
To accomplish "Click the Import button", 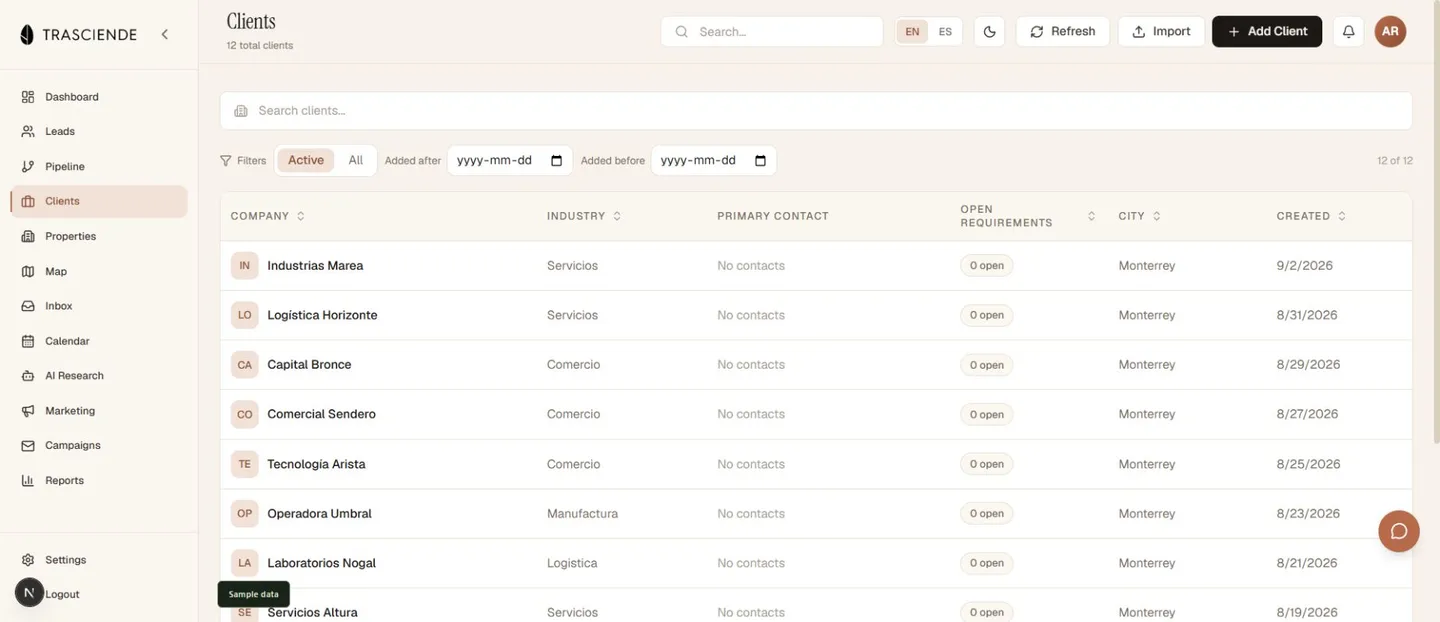I will coord(1161,31).
